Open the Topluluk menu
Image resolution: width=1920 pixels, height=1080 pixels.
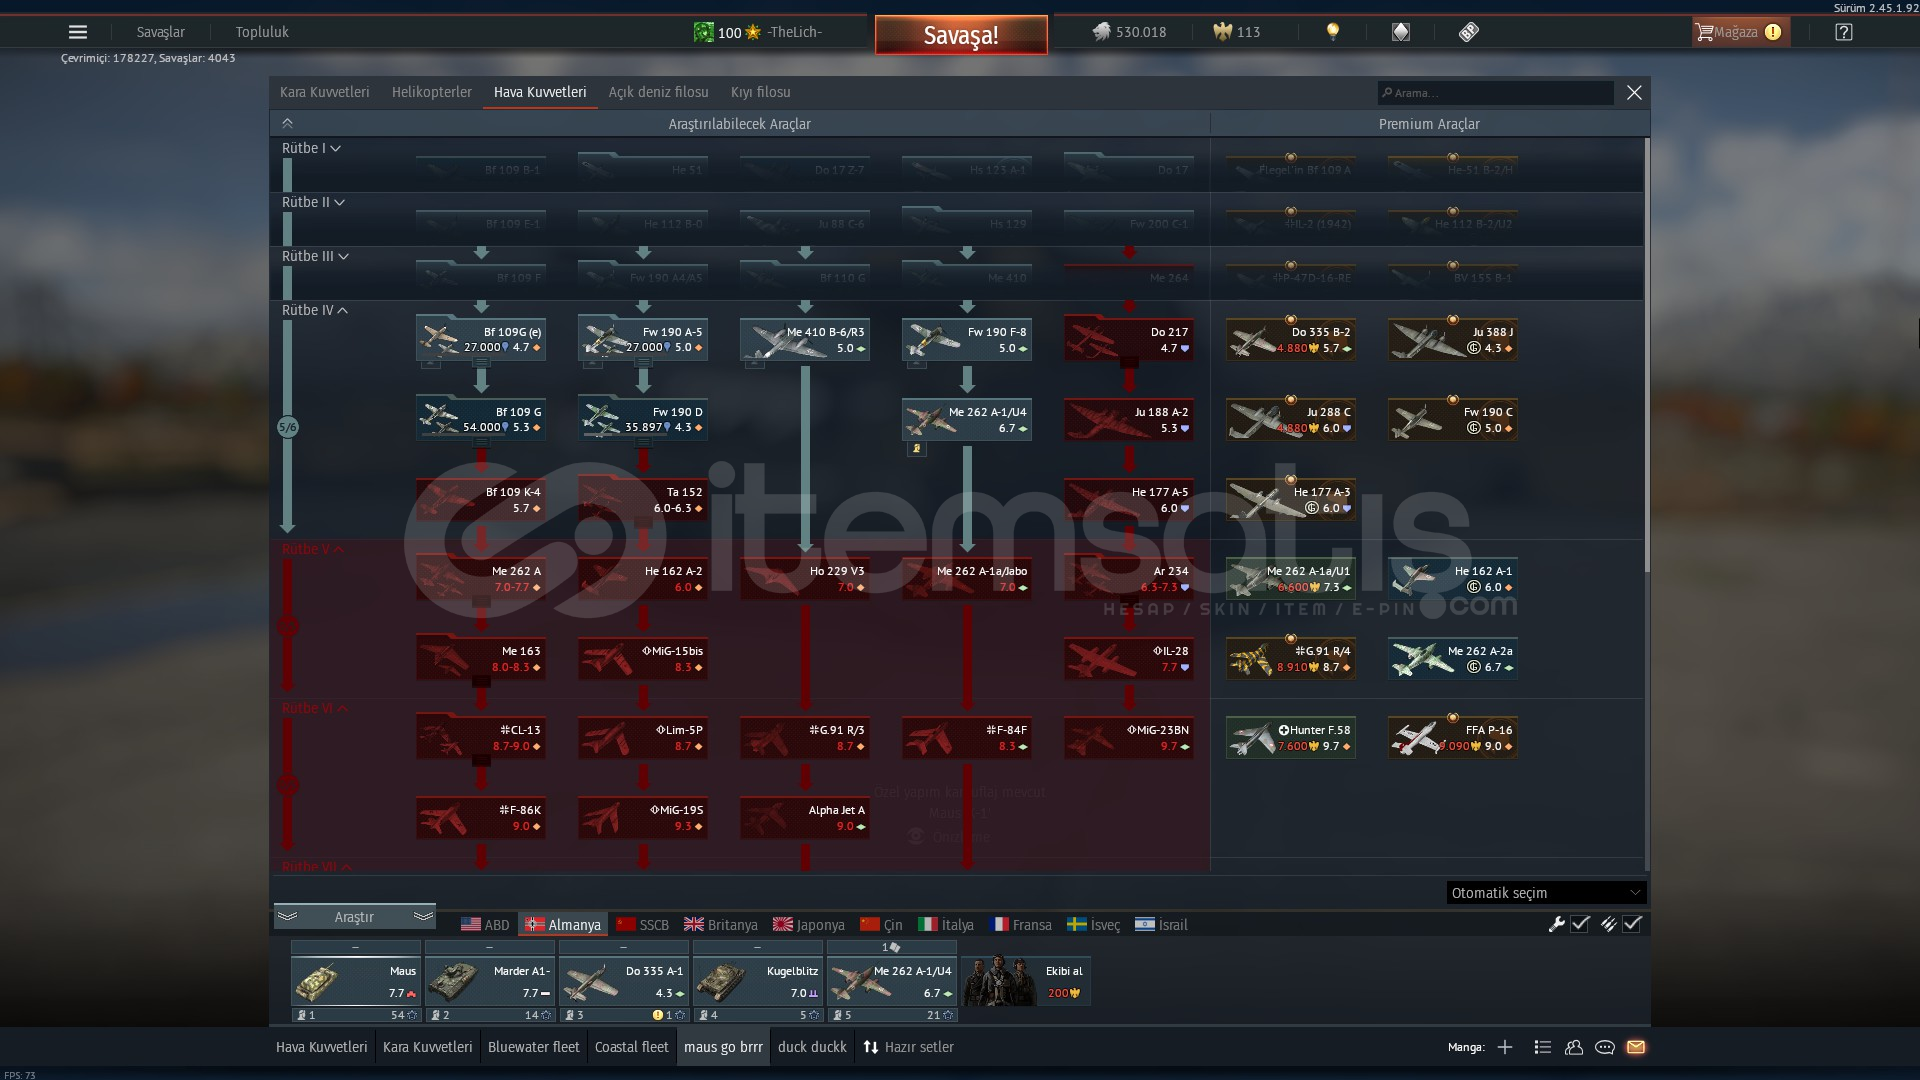coord(262,32)
